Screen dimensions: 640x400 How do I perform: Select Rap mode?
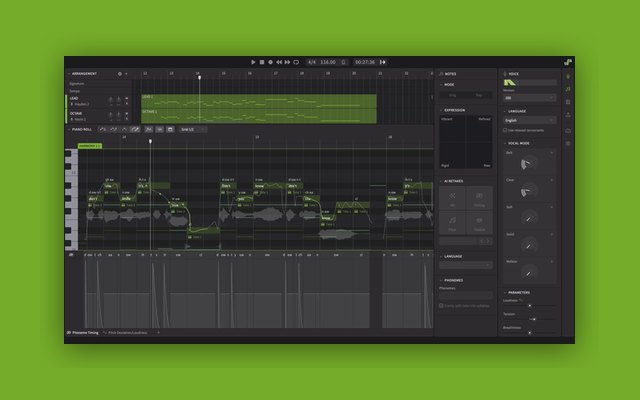point(479,95)
